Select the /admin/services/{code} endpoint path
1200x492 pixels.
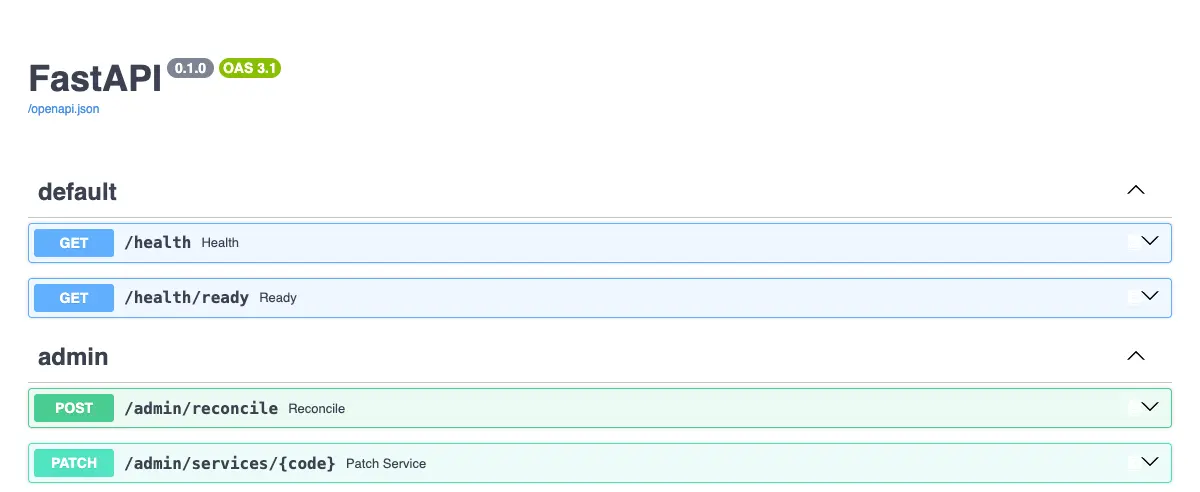tap(229, 463)
